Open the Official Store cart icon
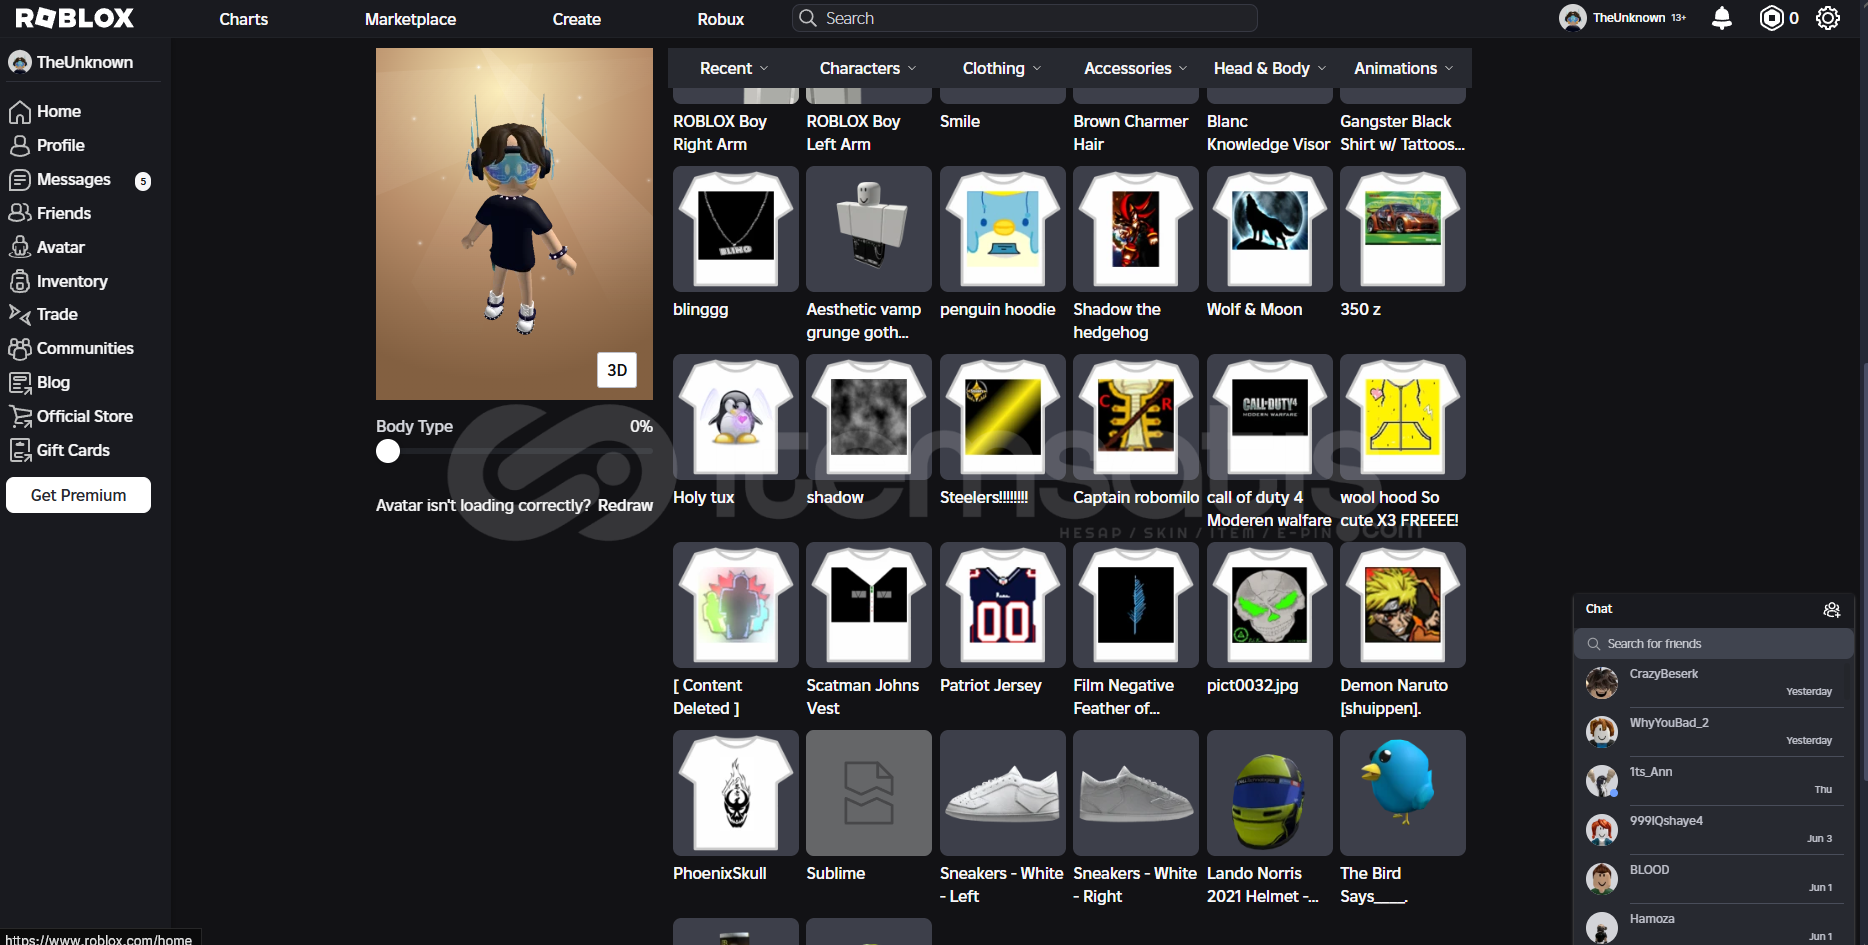 click(20, 416)
